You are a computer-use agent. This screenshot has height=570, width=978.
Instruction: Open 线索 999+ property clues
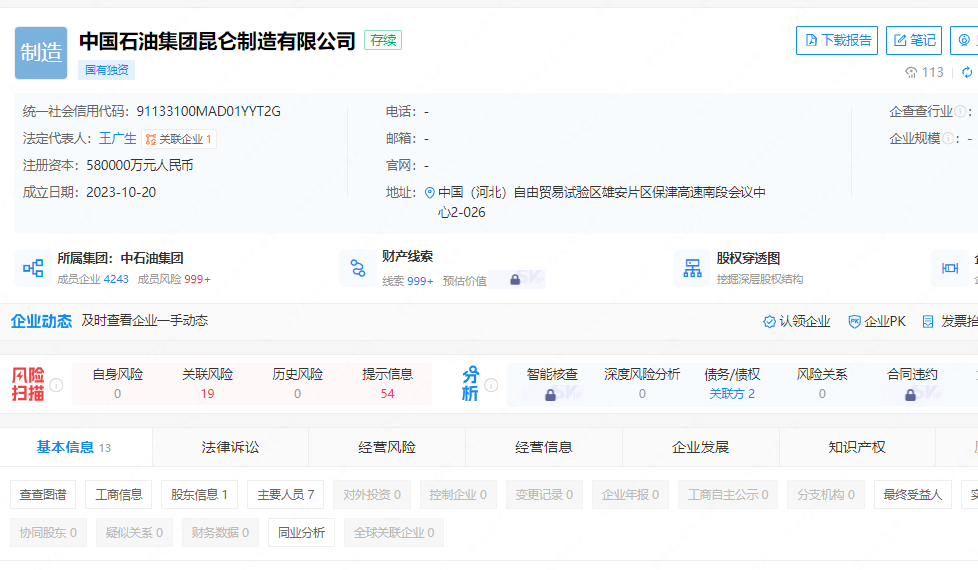coord(408,281)
